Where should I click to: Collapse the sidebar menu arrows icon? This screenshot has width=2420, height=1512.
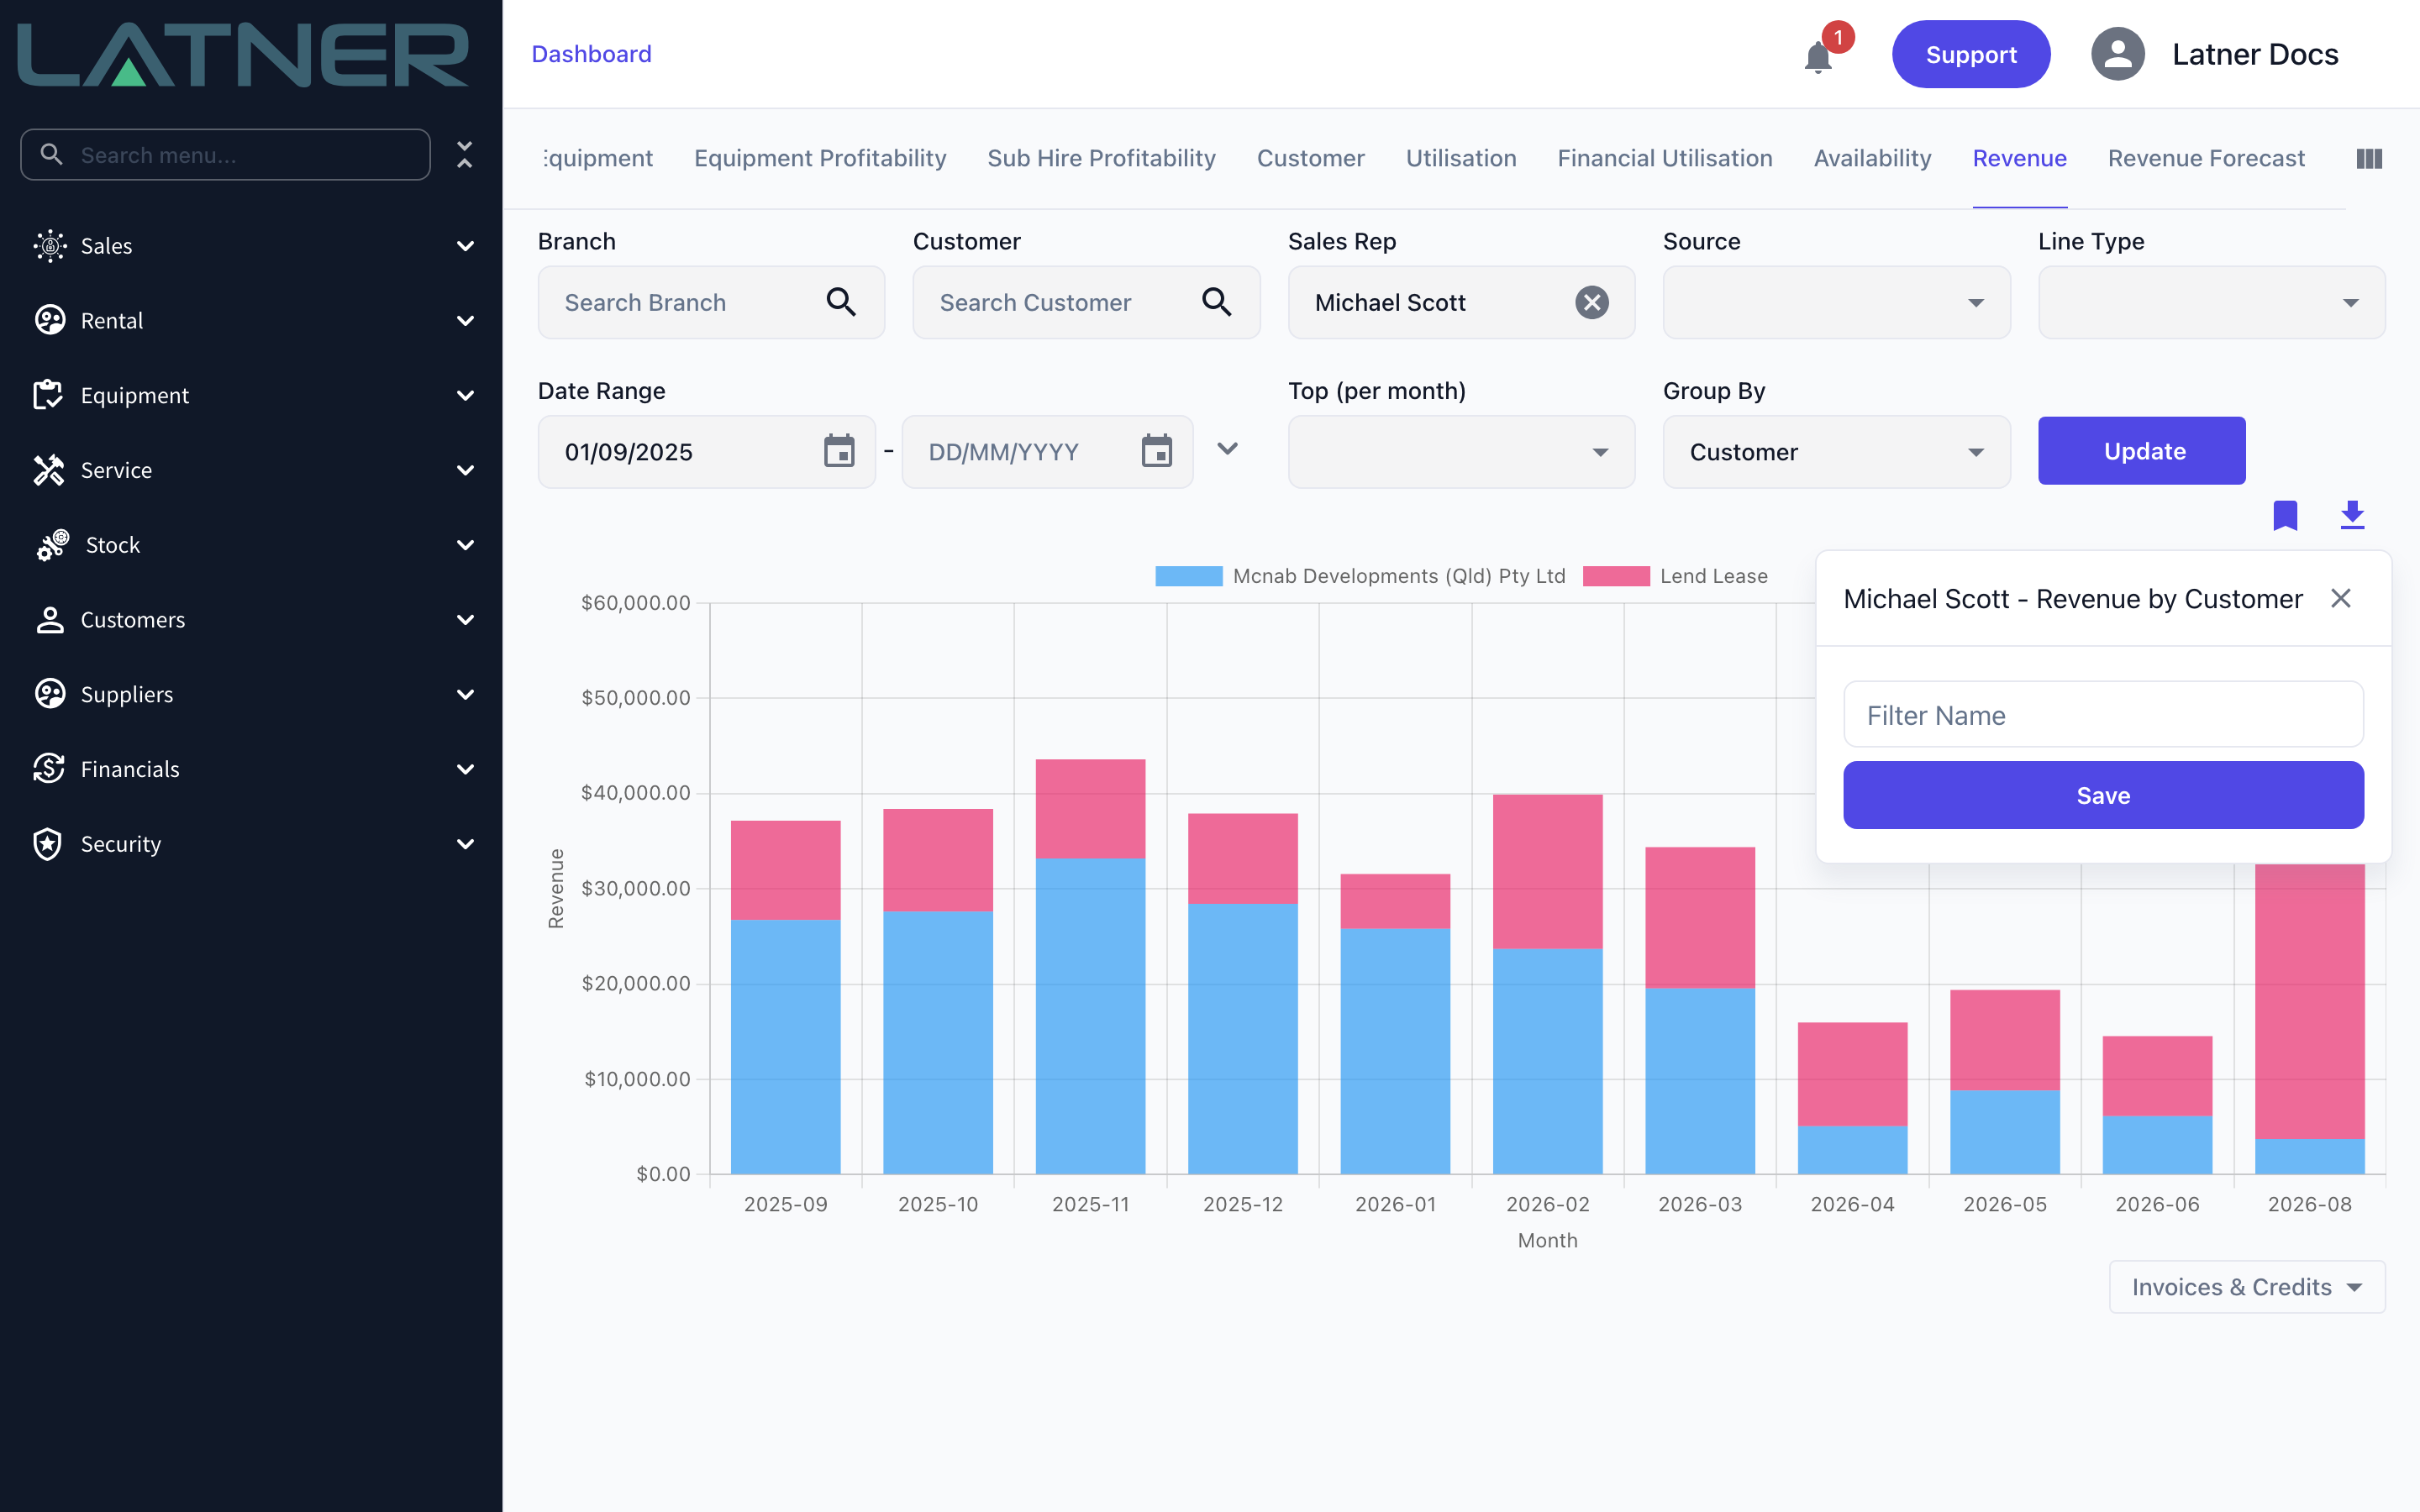point(464,154)
